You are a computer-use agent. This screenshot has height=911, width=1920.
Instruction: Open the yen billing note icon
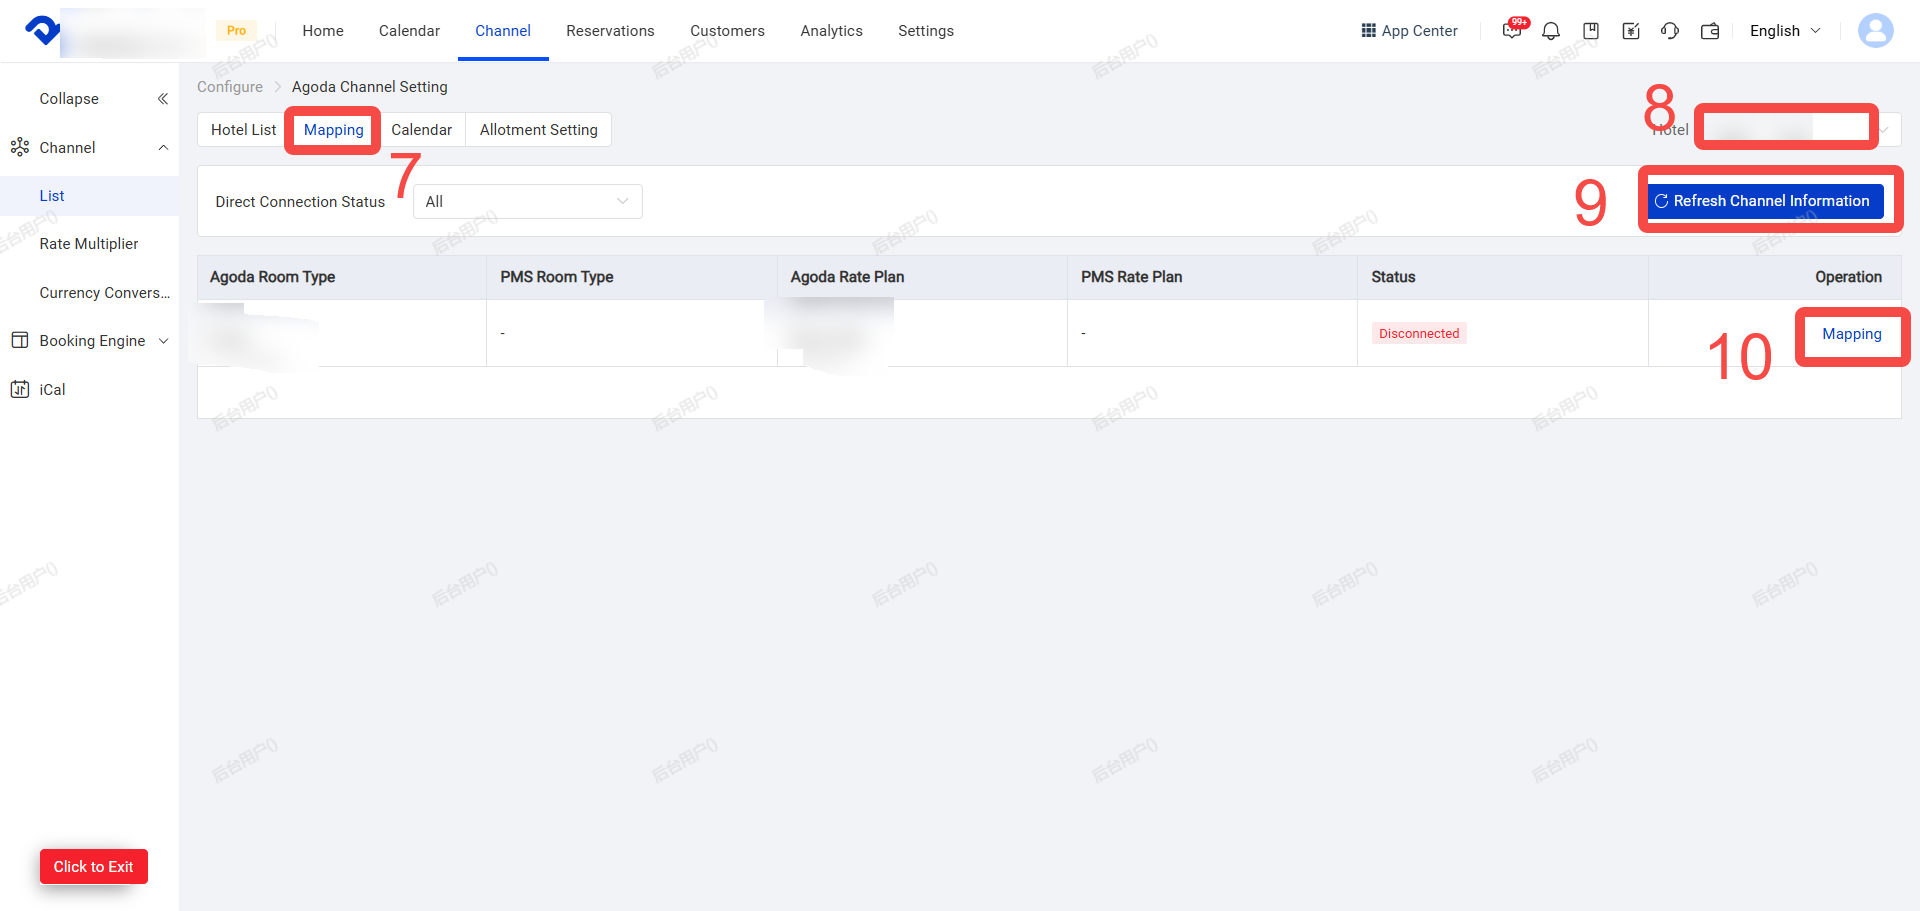tap(1631, 31)
